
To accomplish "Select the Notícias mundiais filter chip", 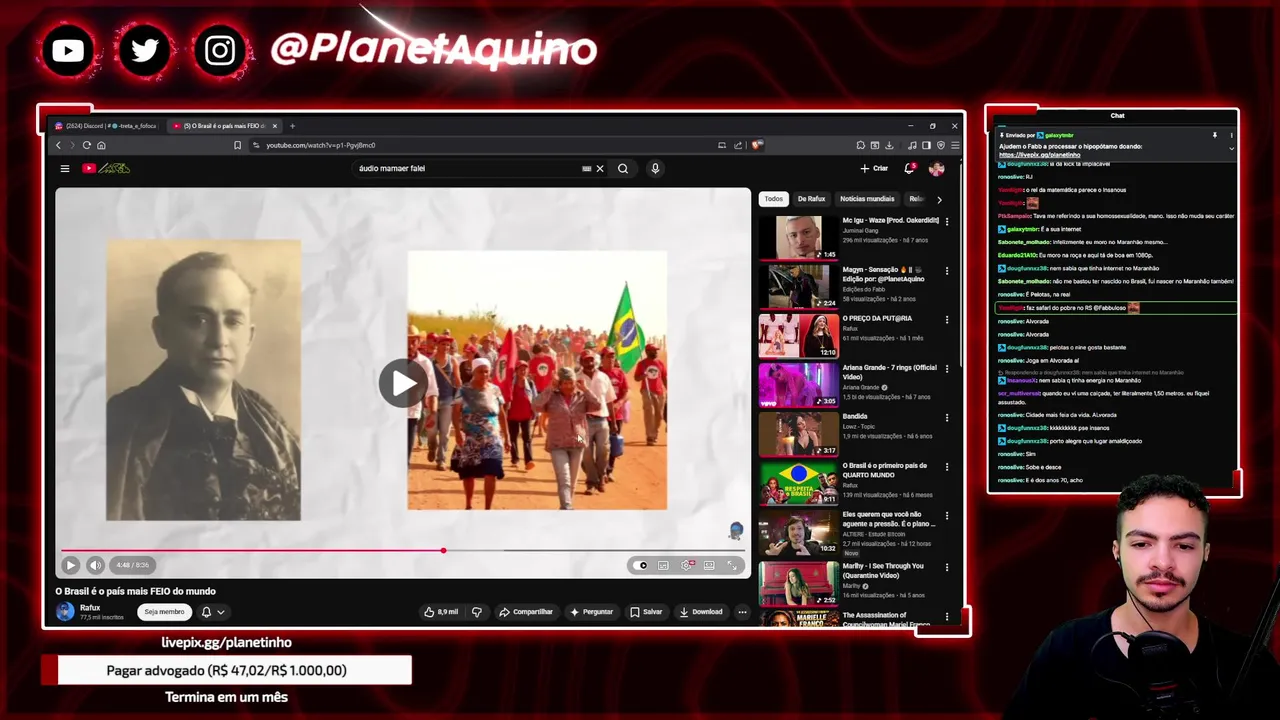I will click(x=867, y=199).
